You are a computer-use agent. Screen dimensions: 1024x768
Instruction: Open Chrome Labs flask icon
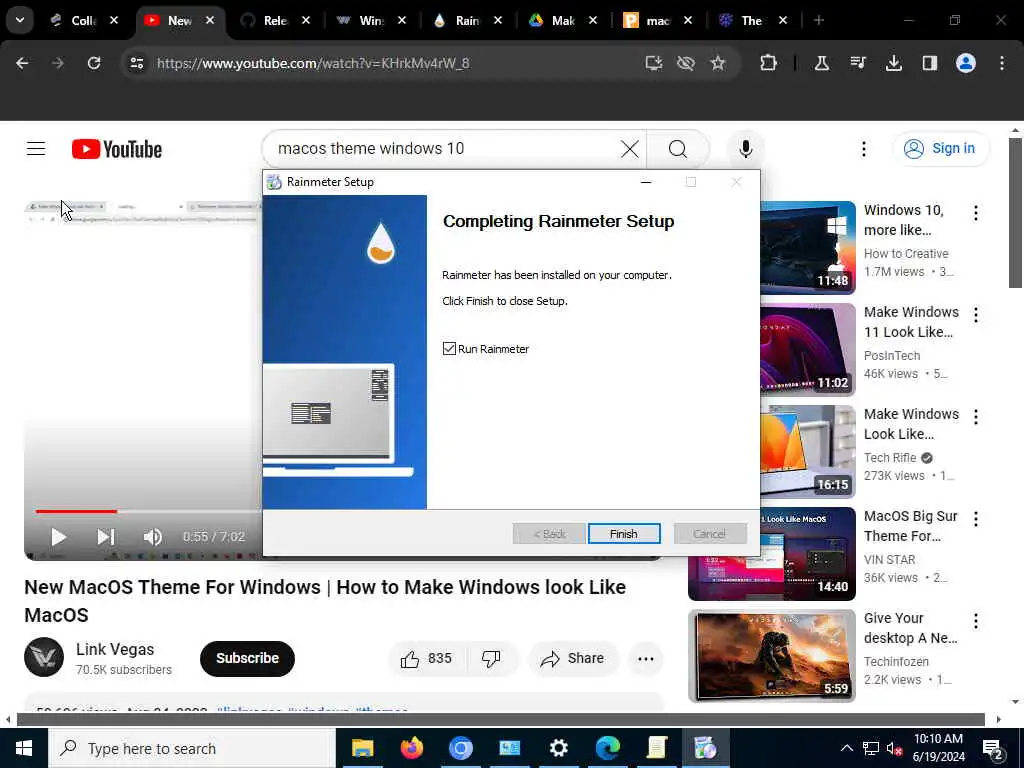[x=822, y=63]
